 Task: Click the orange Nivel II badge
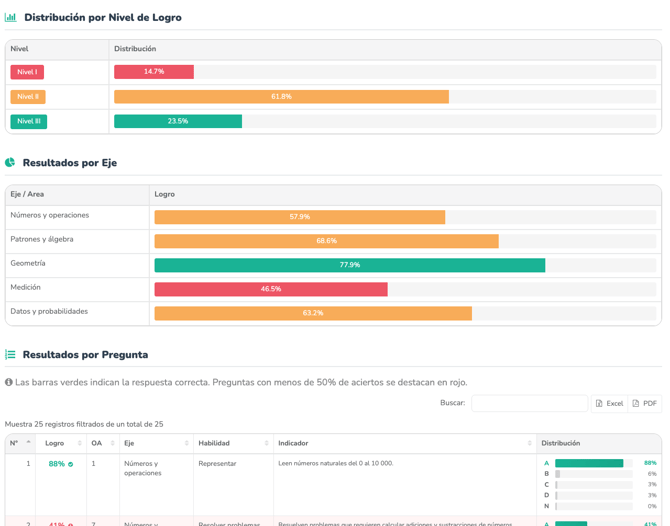(x=28, y=97)
